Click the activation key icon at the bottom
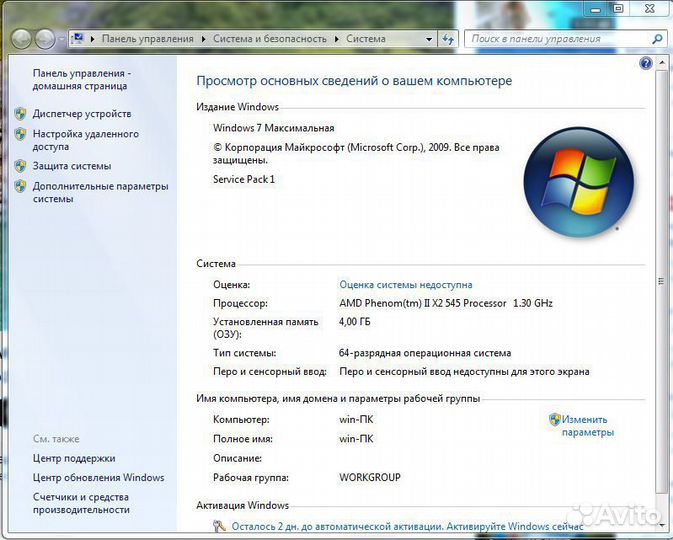Image resolution: width=673 pixels, height=540 pixels. click(x=221, y=525)
